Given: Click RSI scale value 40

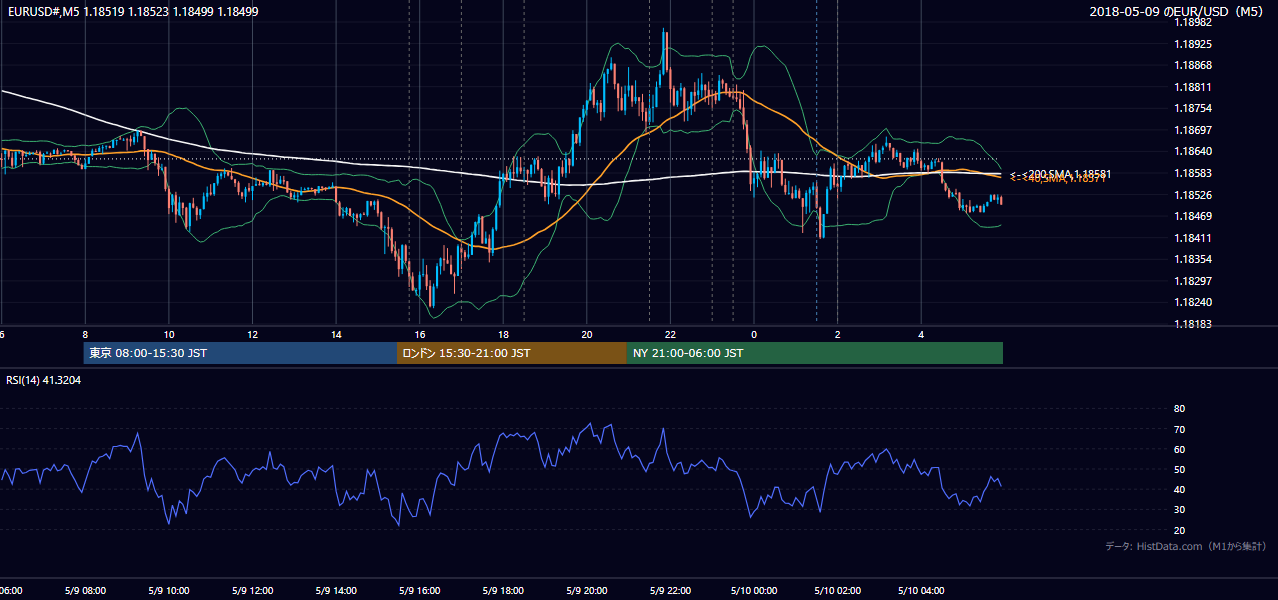Looking at the screenshot, I should pyautogui.click(x=1179, y=490).
